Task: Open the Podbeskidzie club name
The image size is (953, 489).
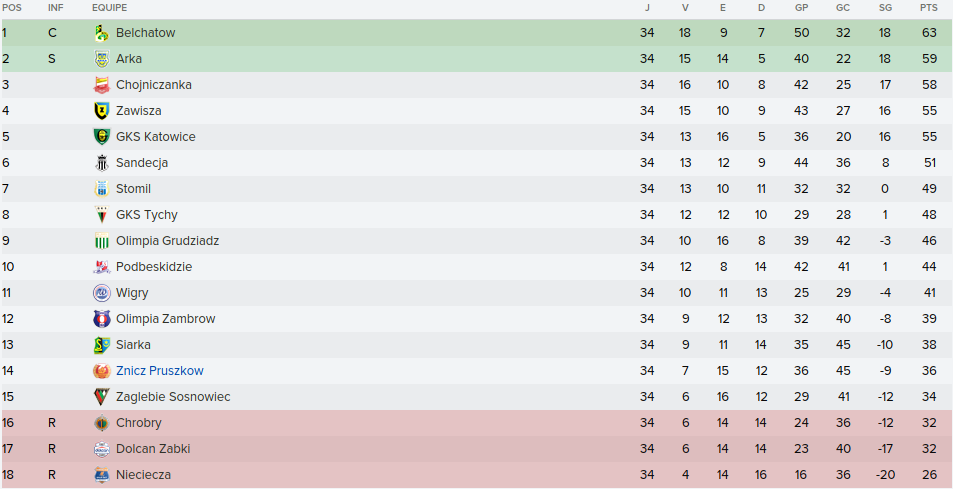Action: point(153,267)
